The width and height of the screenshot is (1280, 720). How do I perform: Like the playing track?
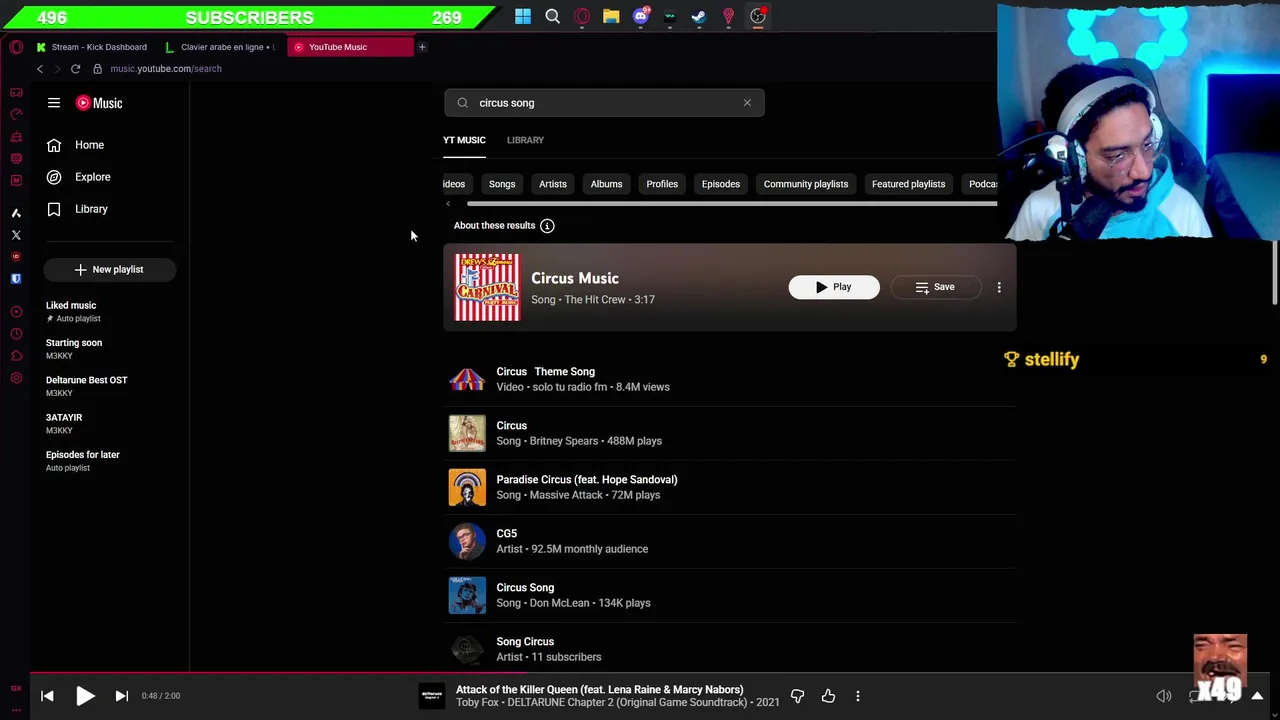coord(828,696)
